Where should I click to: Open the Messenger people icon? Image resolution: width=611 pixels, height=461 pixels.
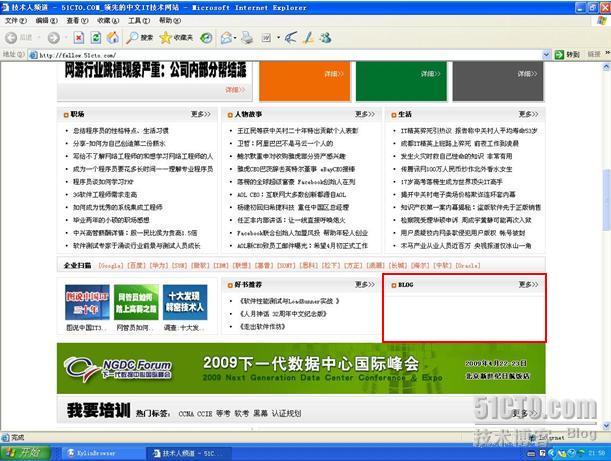click(x=325, y=38)
